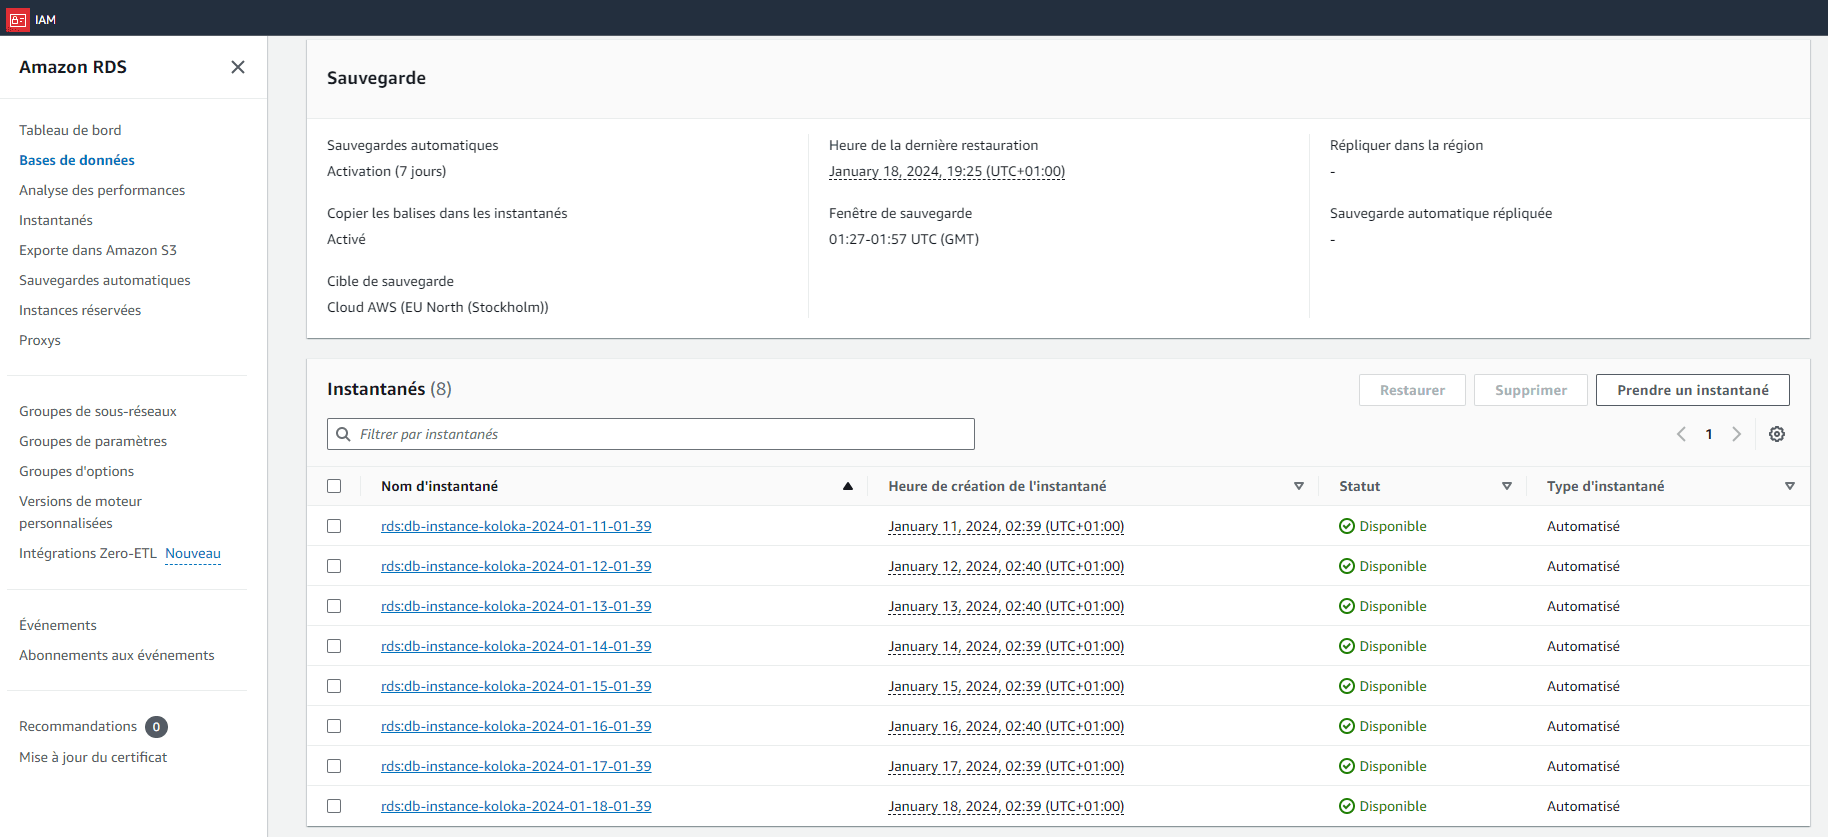The height and width of the screenshot is (837, 1828).
Task: Click the IAM service icon in top bar
Action: click(x=18, y=19)
